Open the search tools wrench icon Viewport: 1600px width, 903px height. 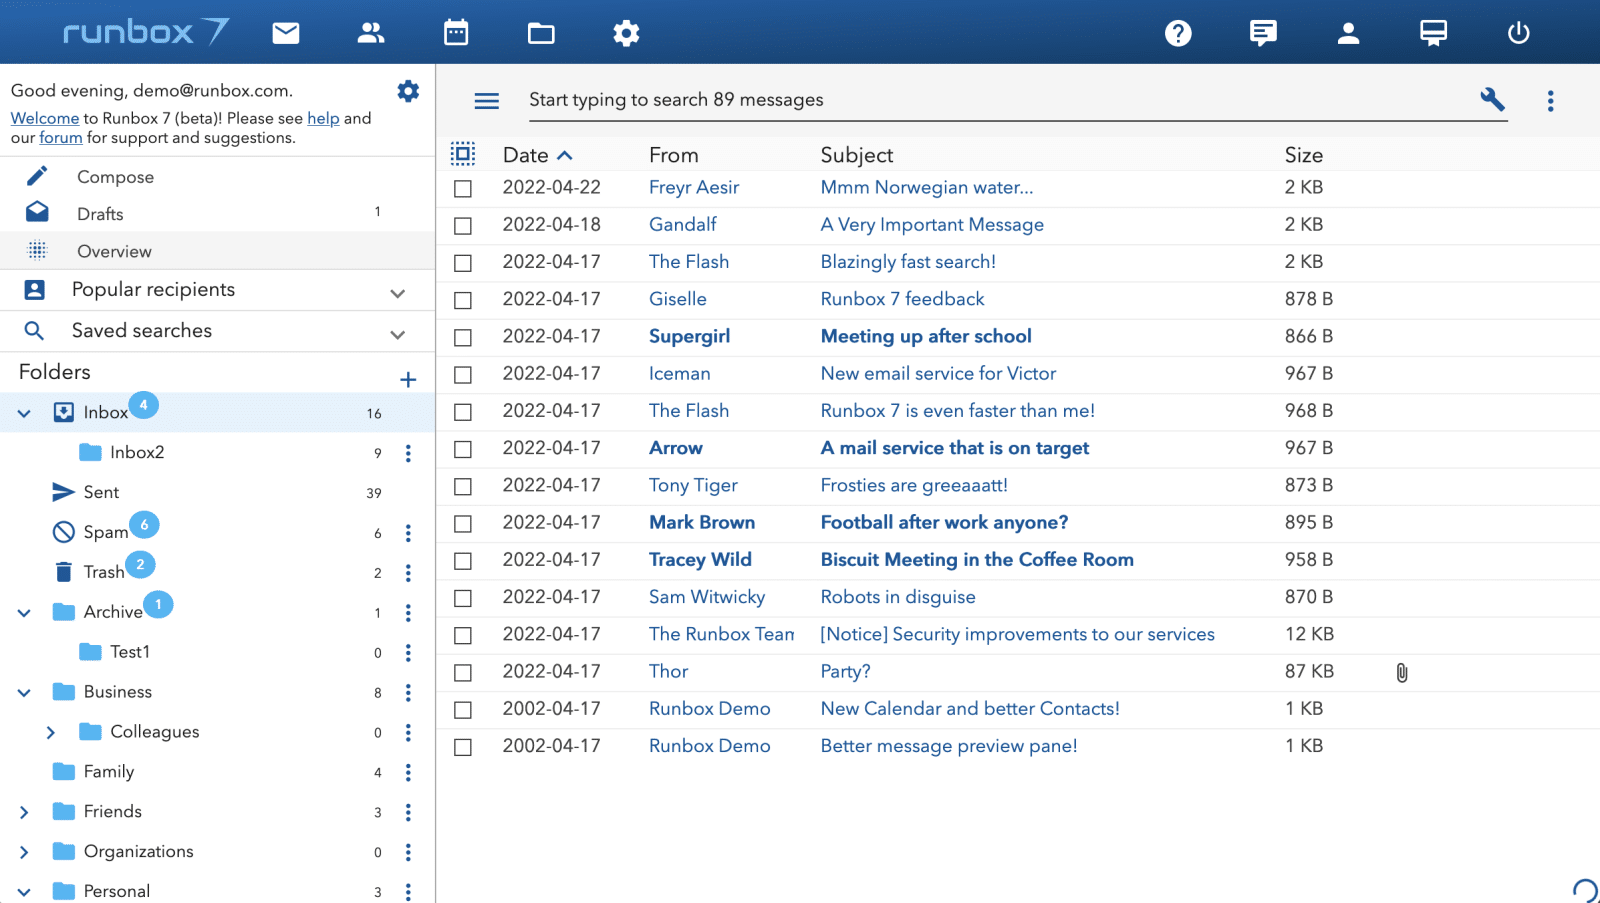coord(1491,100)
